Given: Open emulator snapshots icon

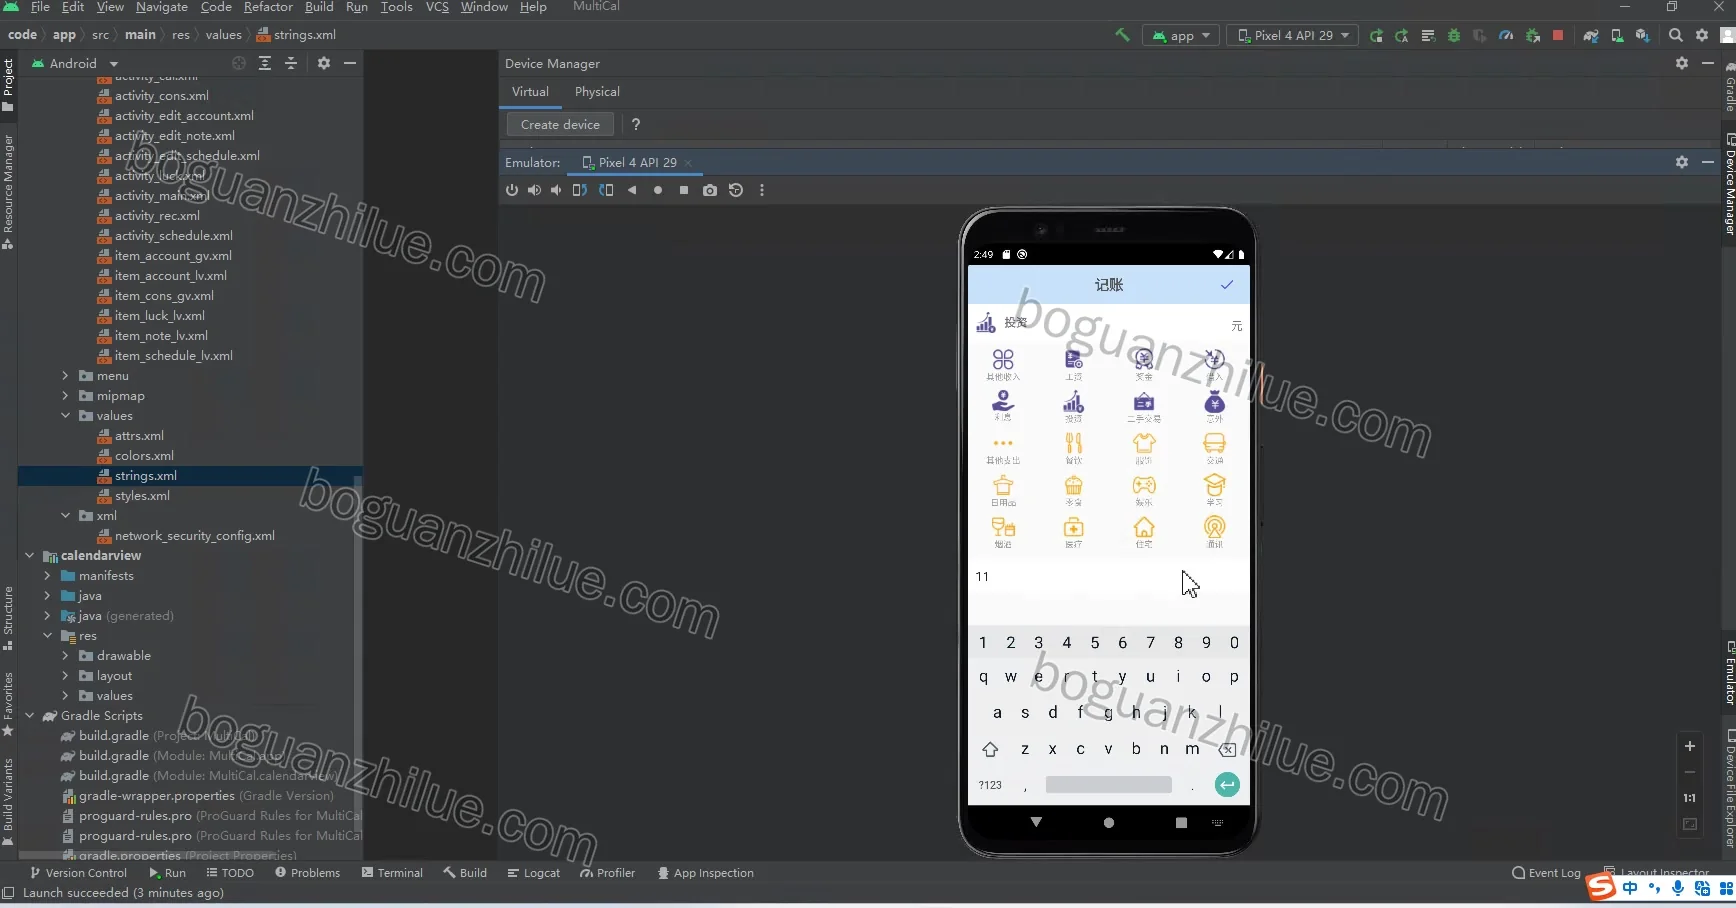Looking at the screenshot, I should pos(736,190).
